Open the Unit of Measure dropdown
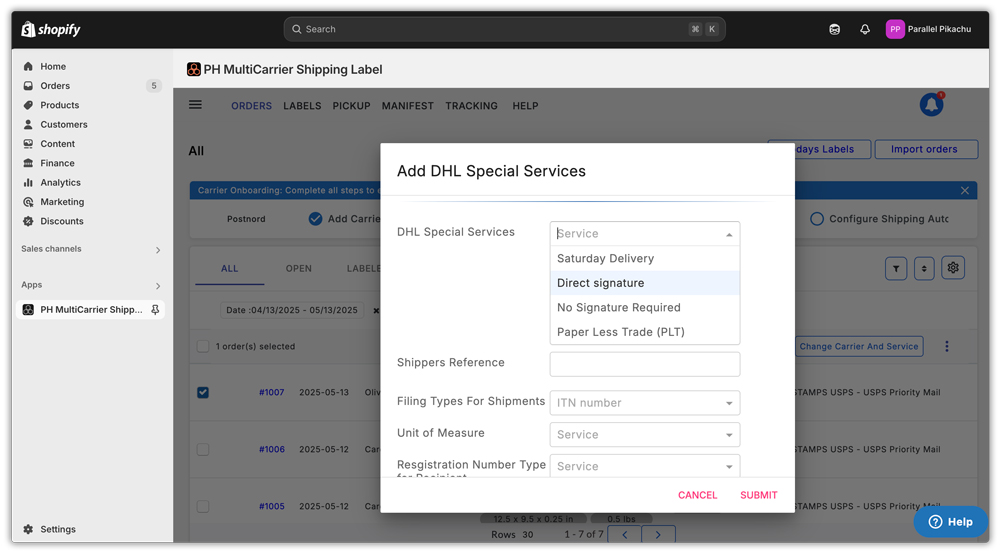The height and width of the screenshot is (554, 1000). pos(645,435)
